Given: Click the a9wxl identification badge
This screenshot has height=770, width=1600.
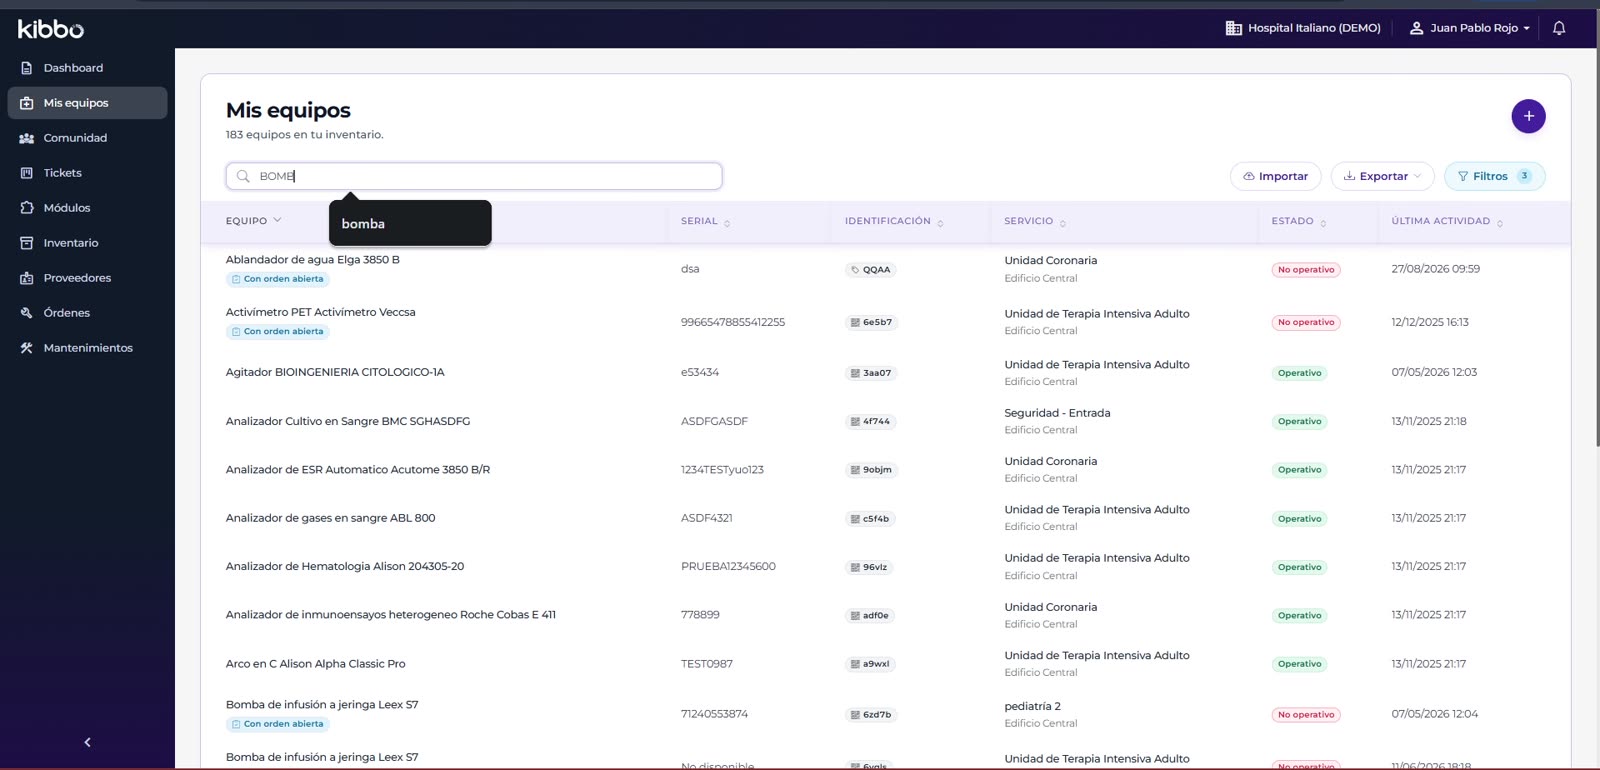Looking at the screenshot, I should (870, 664).
